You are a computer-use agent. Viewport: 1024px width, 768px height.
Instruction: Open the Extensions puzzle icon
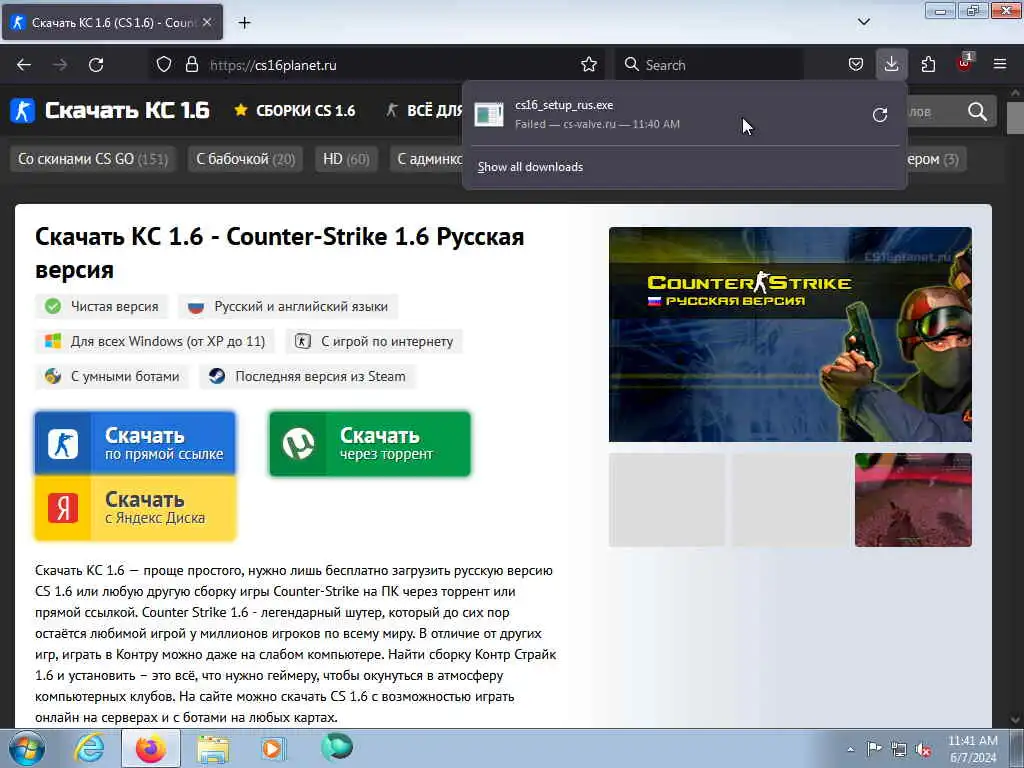928,65
